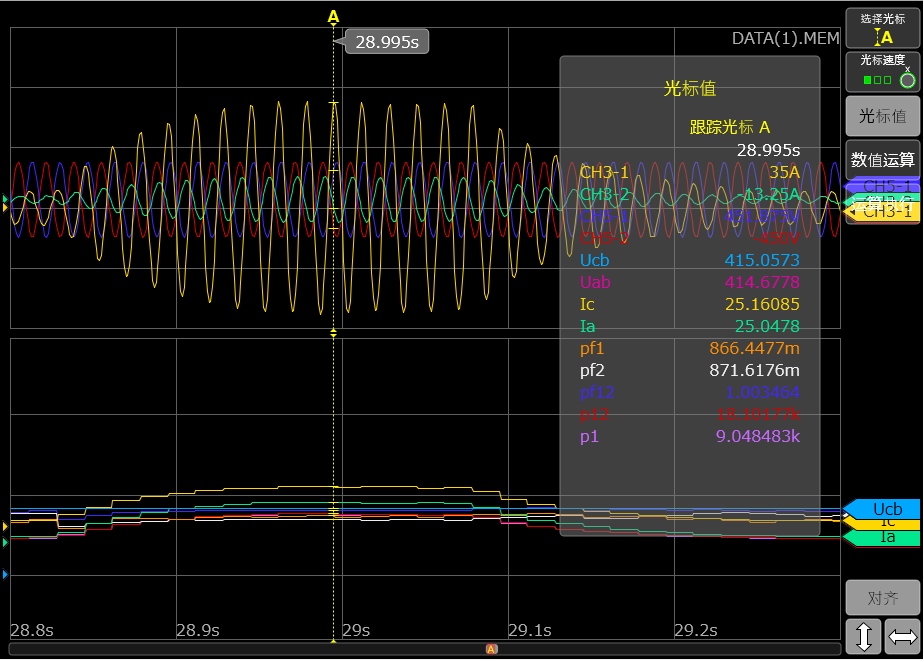Toggle the 光标值 button in the right sidebar
924x662 pixels.
882,116
